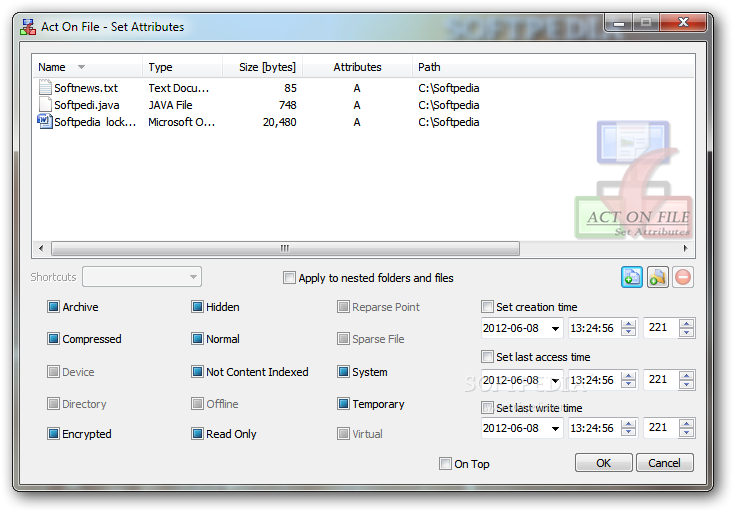This screenshot has width=734, height=512.
Task: Click the Cancel button
Action: coord(664,463)
